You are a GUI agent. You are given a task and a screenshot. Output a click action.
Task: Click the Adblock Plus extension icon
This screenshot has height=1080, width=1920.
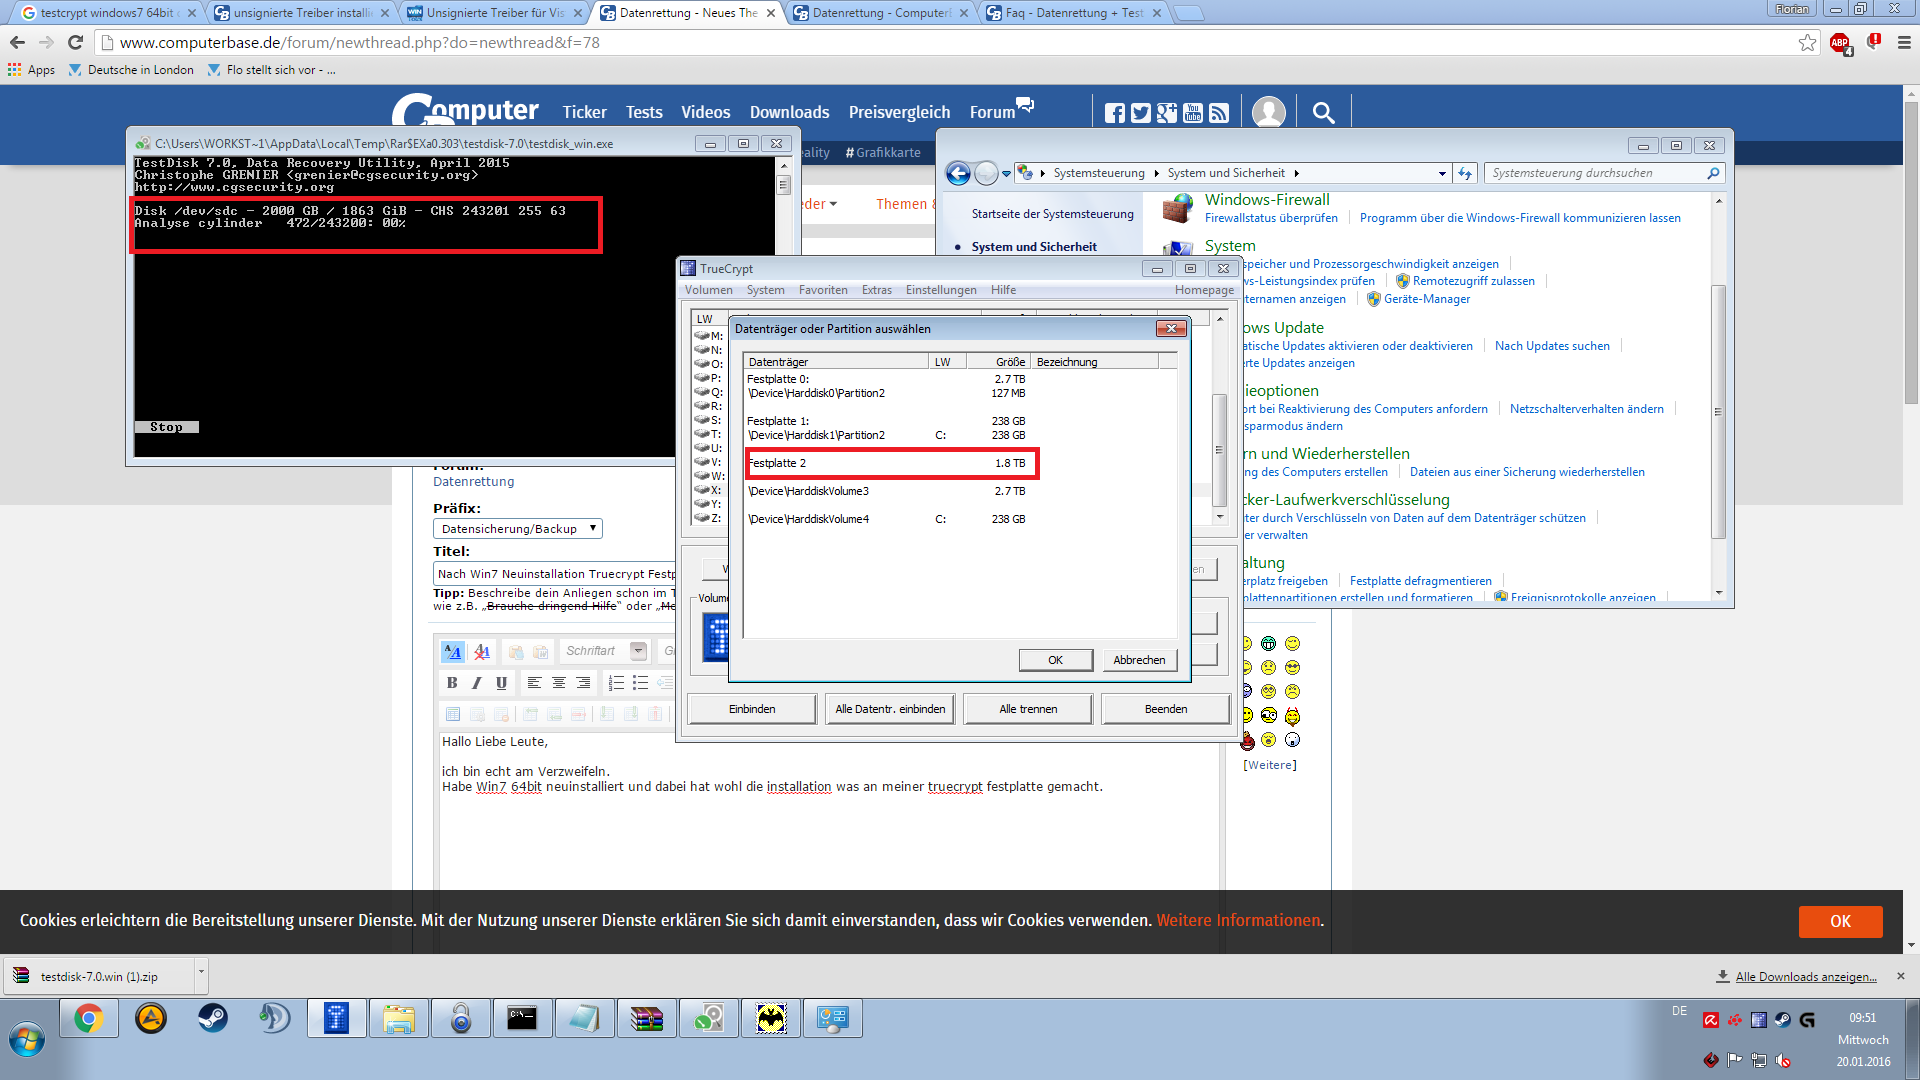click(1840, 43)
